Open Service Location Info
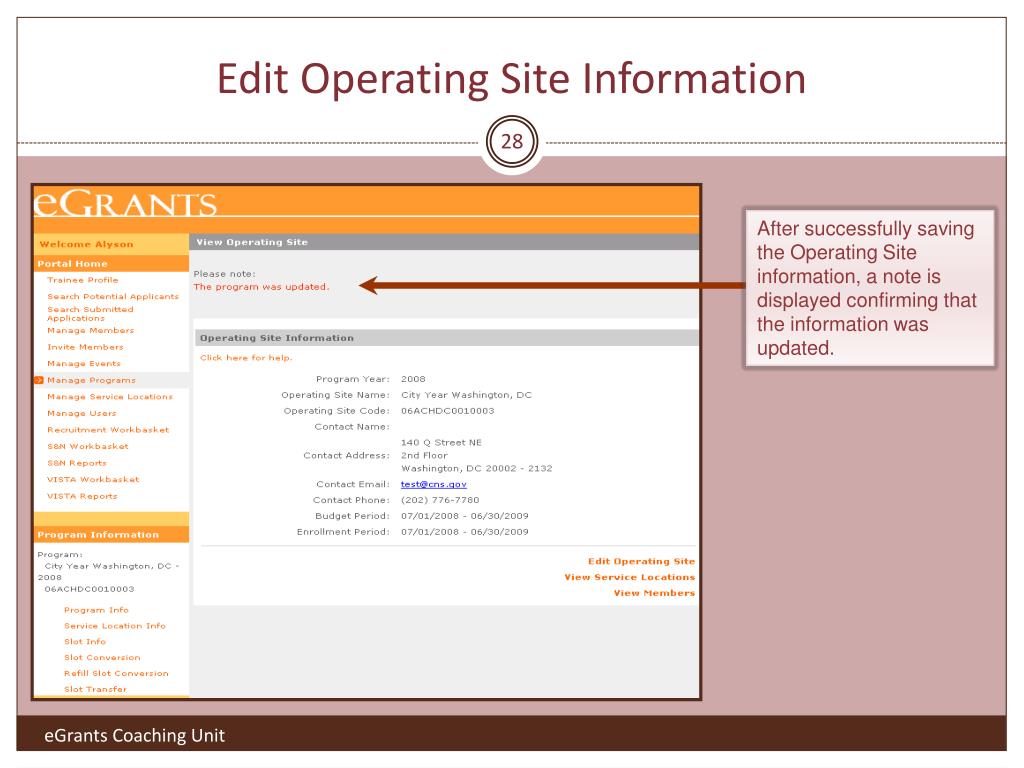Screen dimensions: 1024x768 coord(115,626)
